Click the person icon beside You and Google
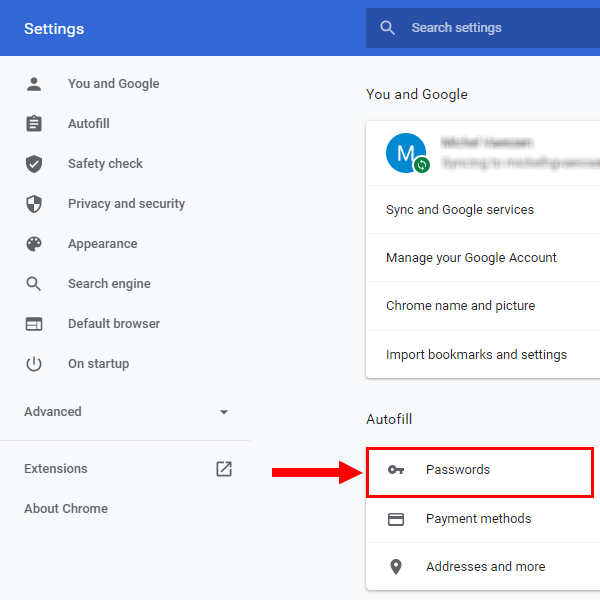Image resolution: width=600 pixels, height=600 pixels. coord(34,84)
